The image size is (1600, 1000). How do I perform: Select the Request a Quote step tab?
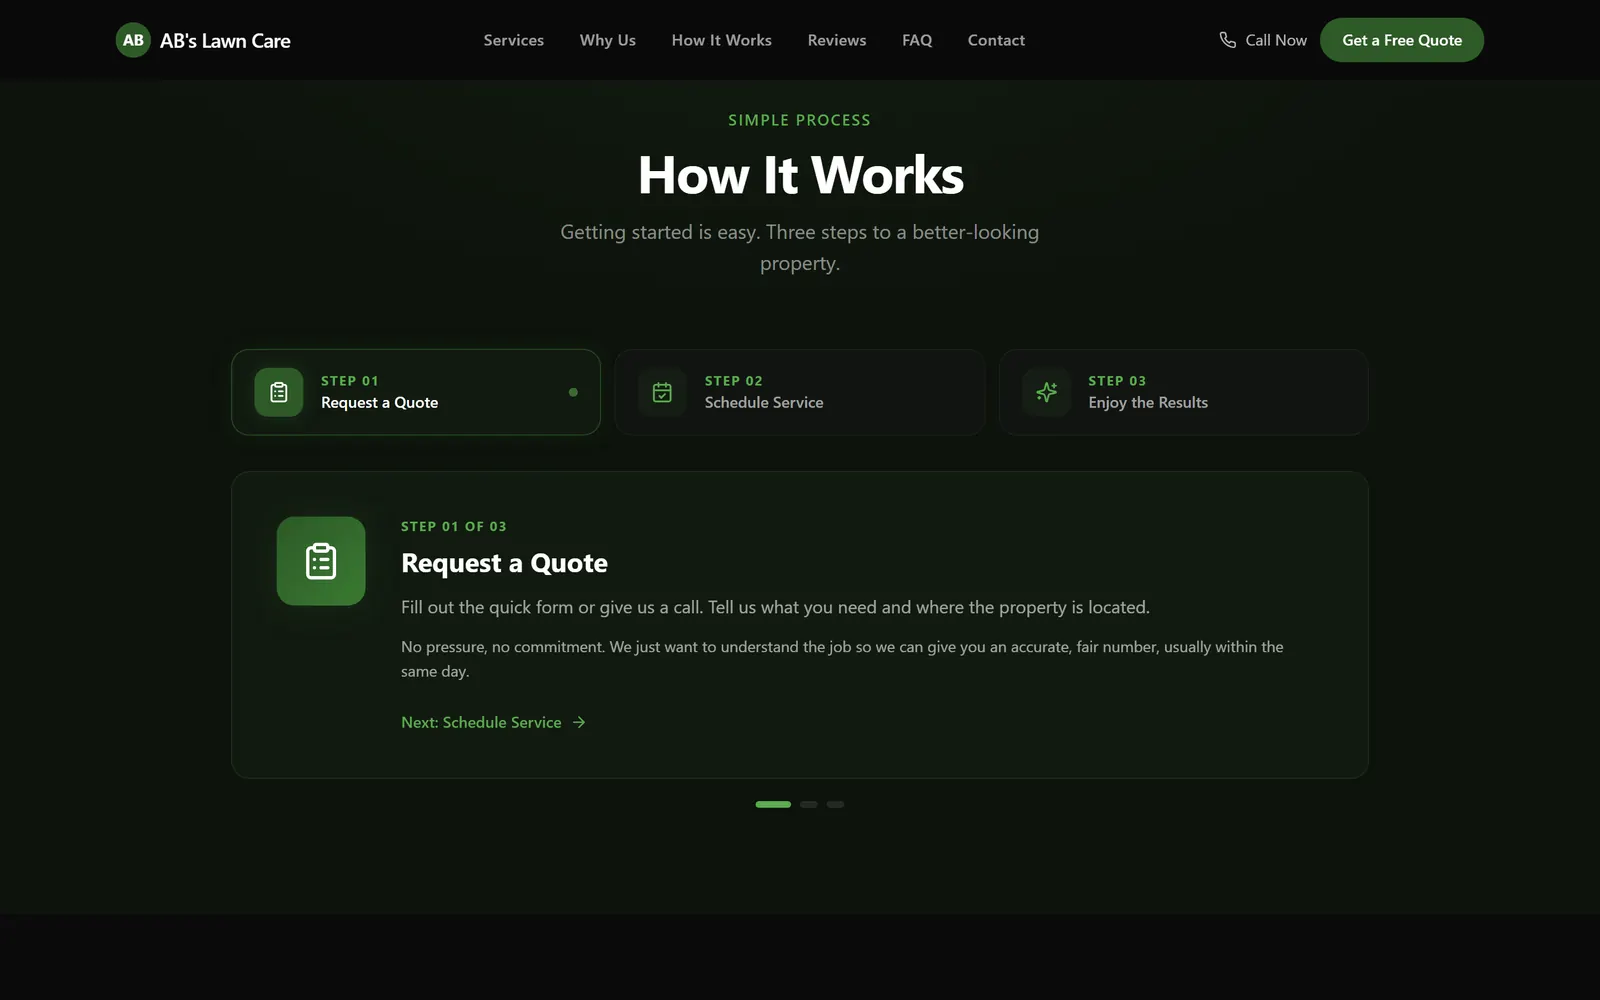[416, 392]
